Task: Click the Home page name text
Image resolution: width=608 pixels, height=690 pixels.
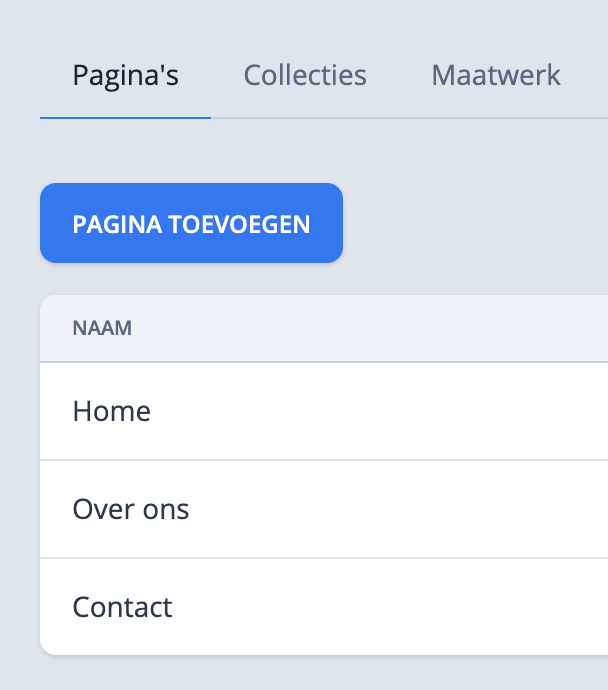Action: pos(112,411)
